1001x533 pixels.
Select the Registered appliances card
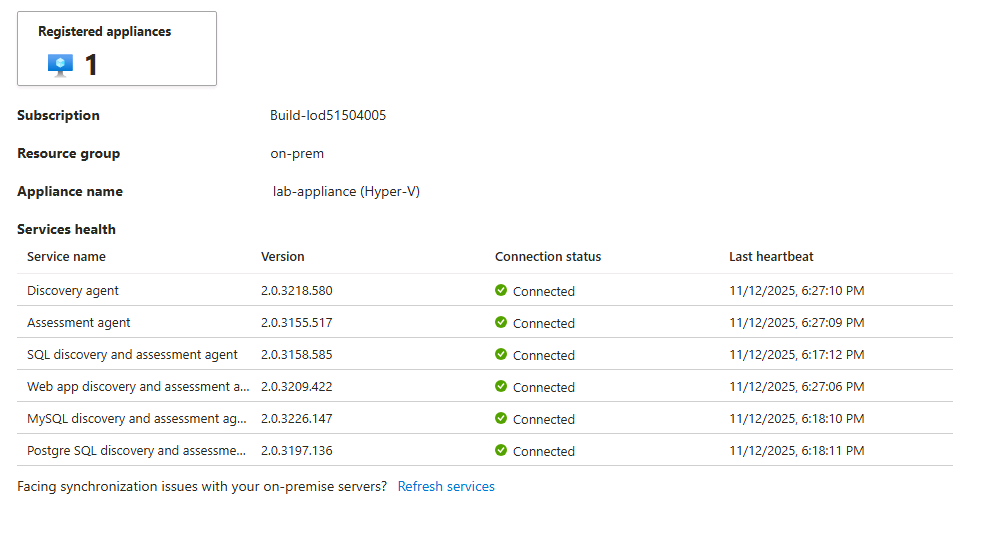[117, 49]
